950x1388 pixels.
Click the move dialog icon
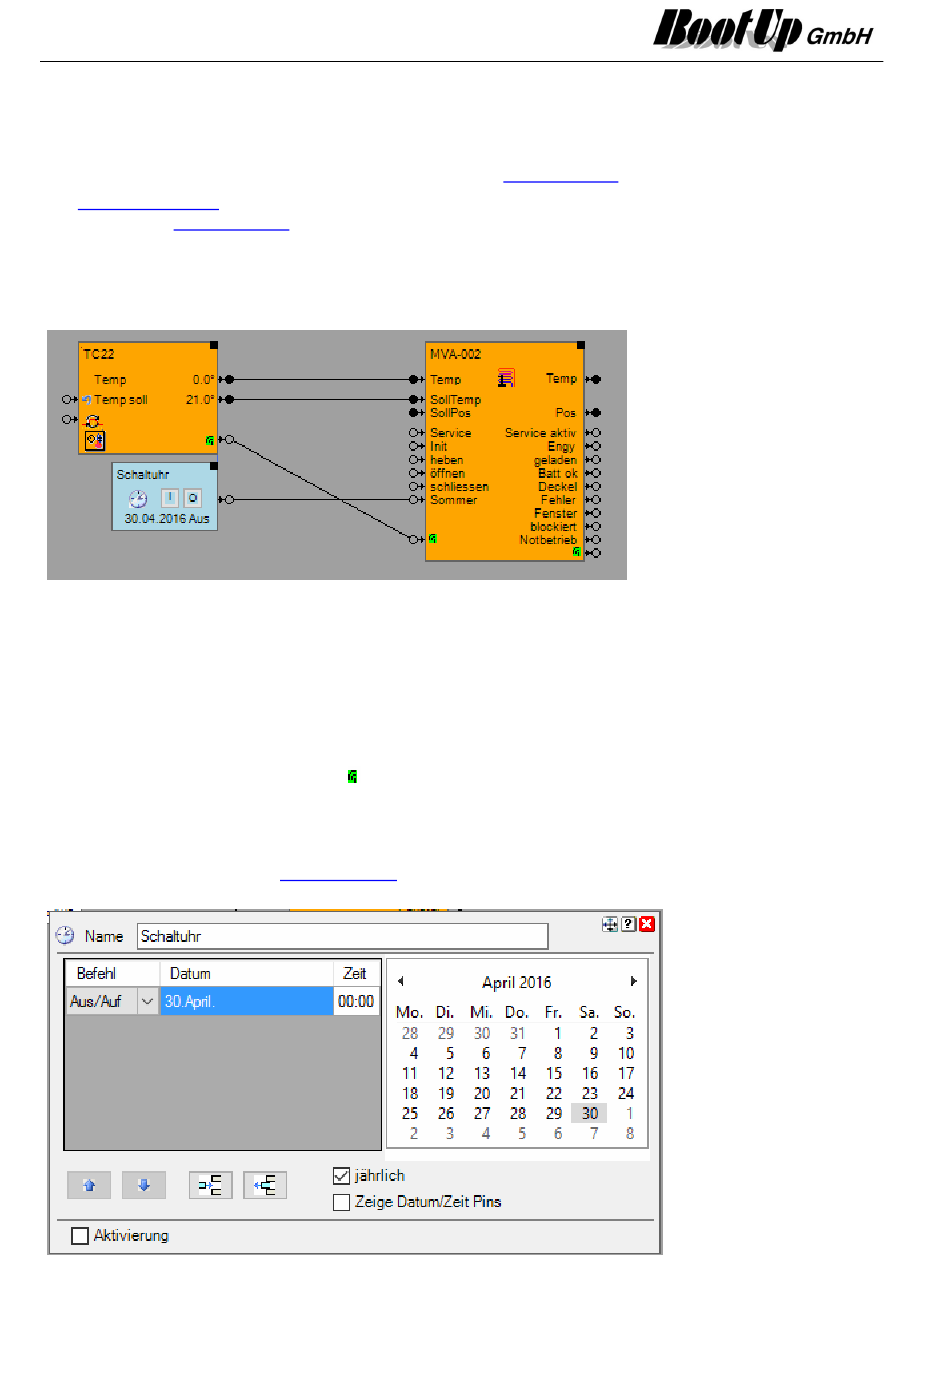[x=610, y=924]
